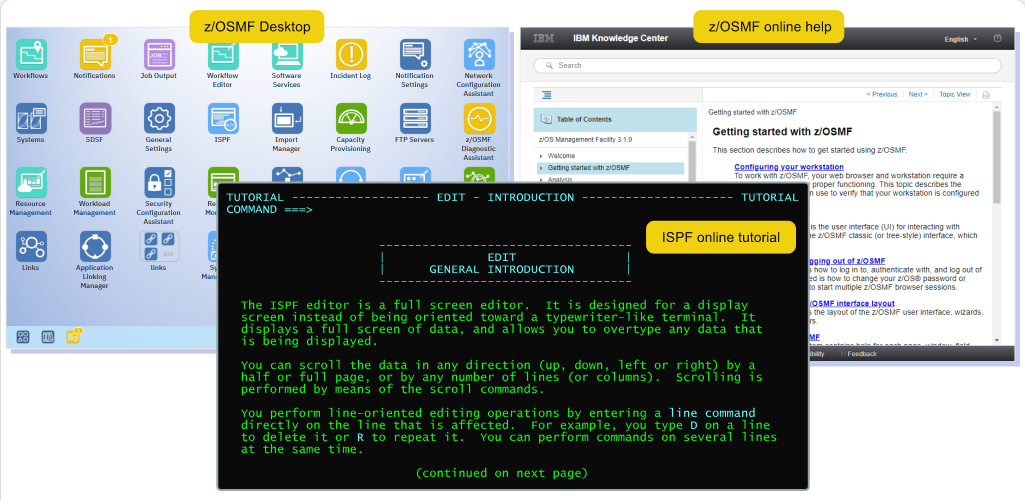The height and width of the screenshot is (500, 1025).
Task: Go to the Next help topic
Action: pos(918,95)
